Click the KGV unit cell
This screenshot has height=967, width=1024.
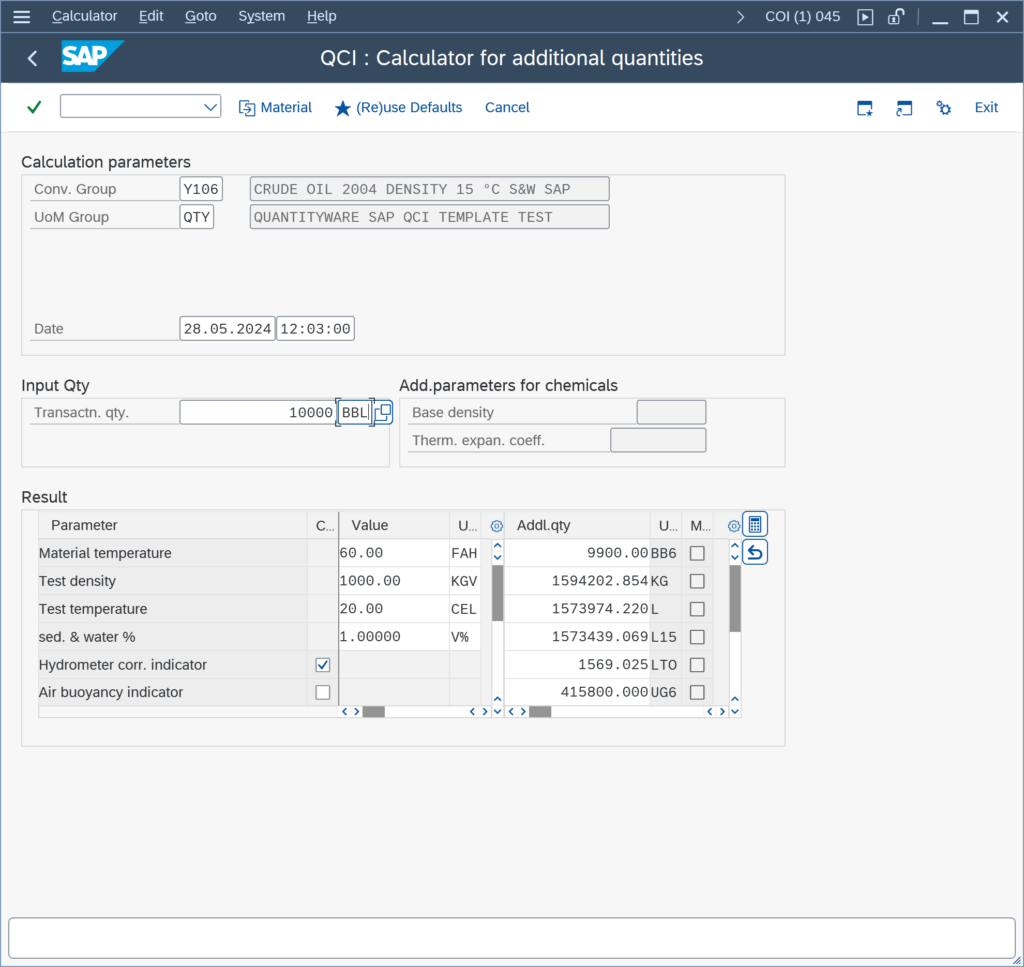pyautogui.click(x=465, y=581)
